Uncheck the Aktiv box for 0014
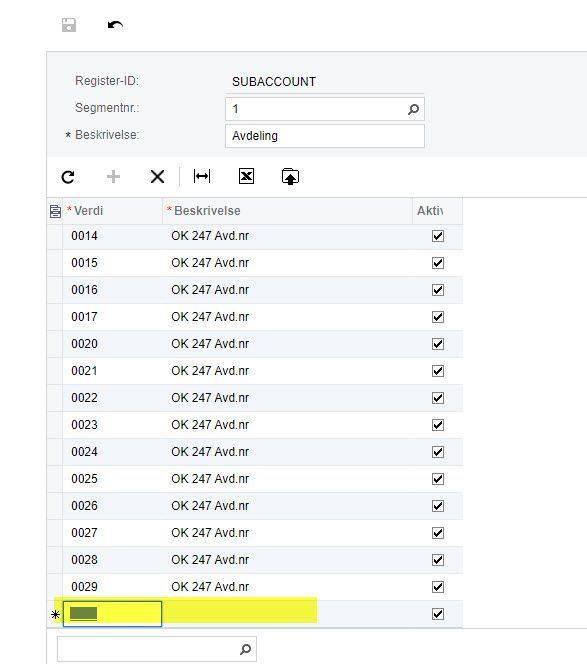 438,236
